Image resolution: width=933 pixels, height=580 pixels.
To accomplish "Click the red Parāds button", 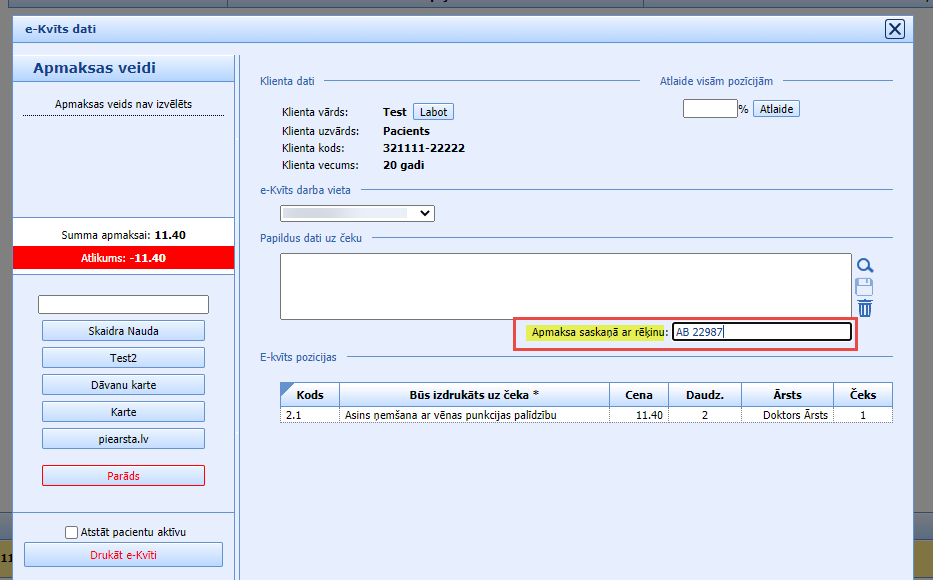I will tap(123, 476).
